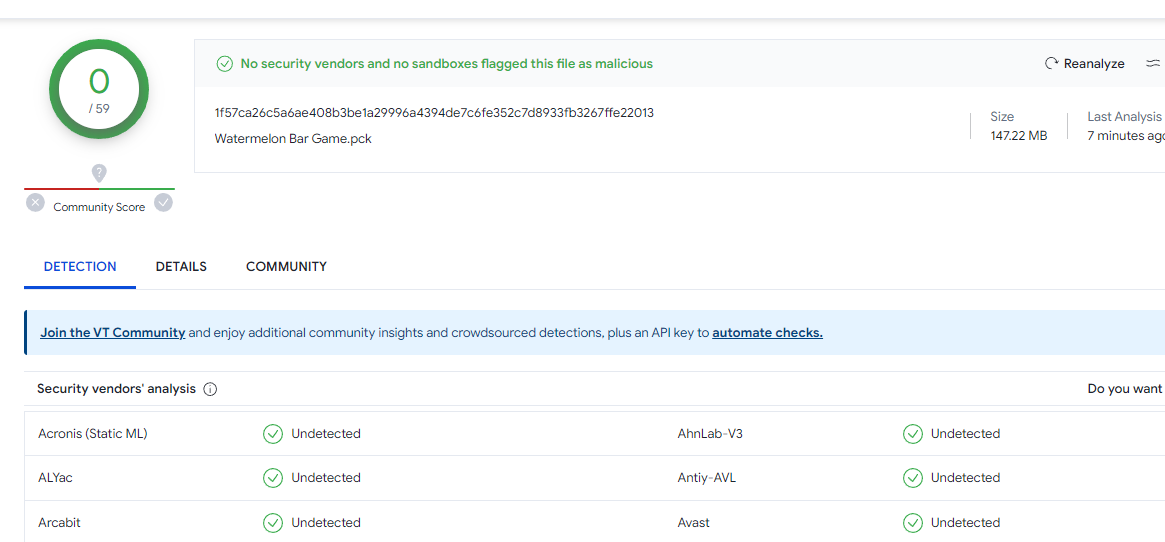Select the DETECTION tab
Screen dimensions: 1165x542
pyautogui.click(x=80, y=267)
